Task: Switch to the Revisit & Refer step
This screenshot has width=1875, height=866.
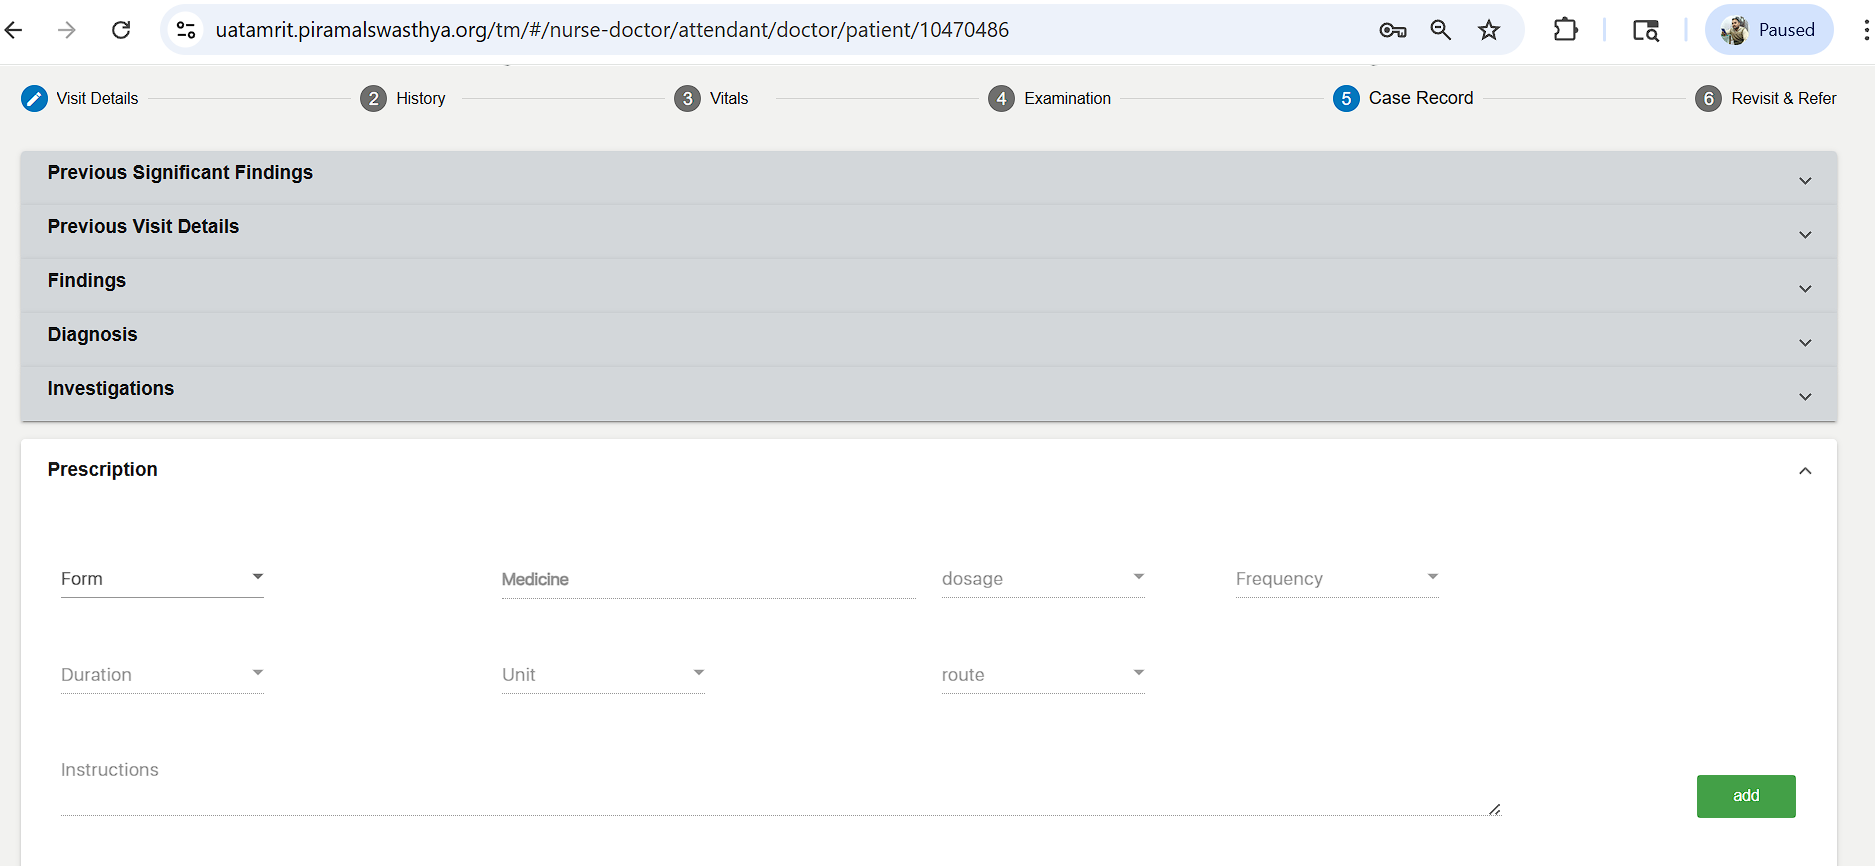Action: tap(1766, 98)
